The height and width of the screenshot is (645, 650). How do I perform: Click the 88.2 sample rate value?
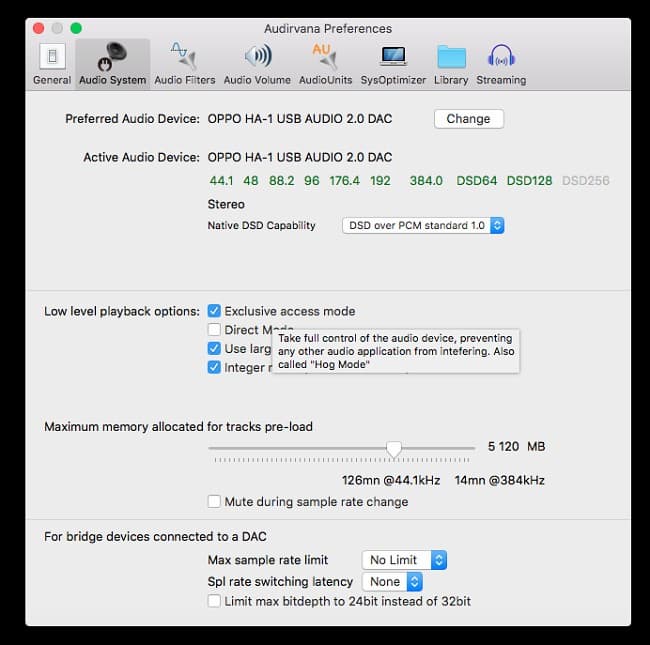(281, 181)
